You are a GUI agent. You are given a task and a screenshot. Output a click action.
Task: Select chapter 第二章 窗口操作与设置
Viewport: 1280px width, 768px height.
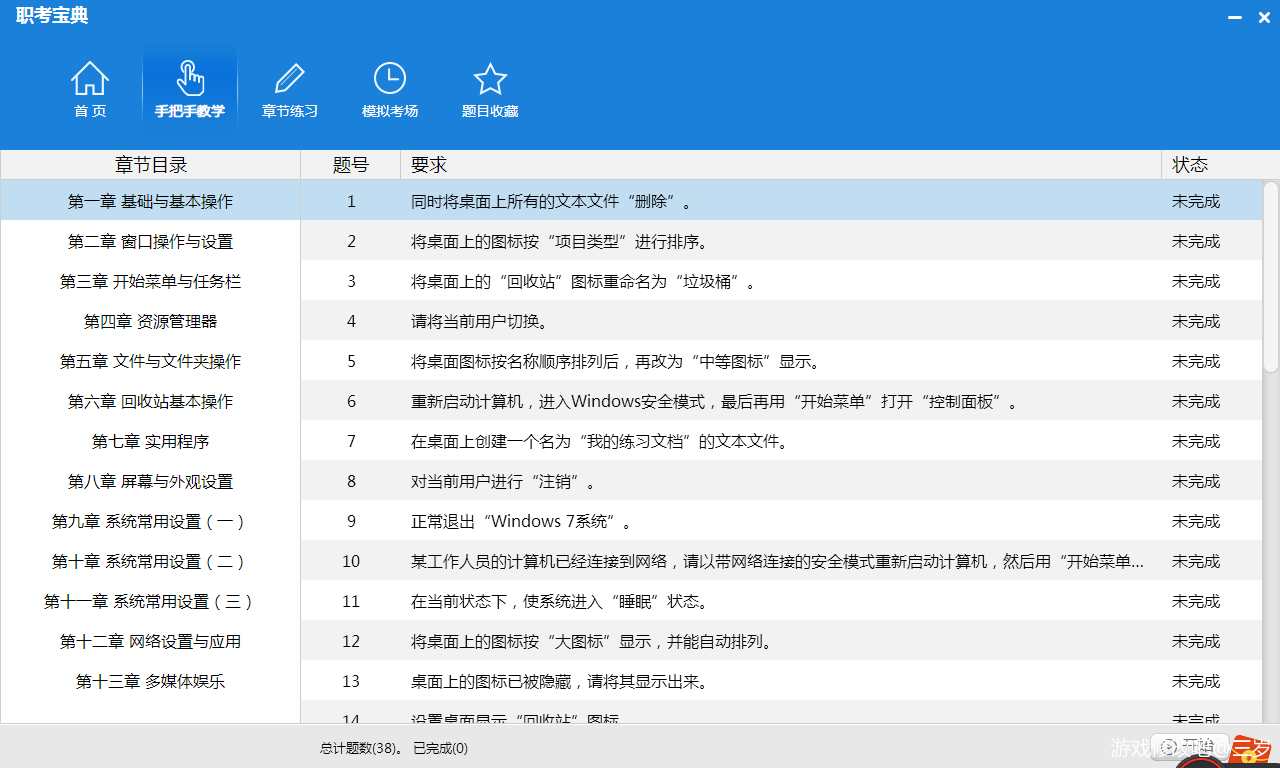point(150,241)
